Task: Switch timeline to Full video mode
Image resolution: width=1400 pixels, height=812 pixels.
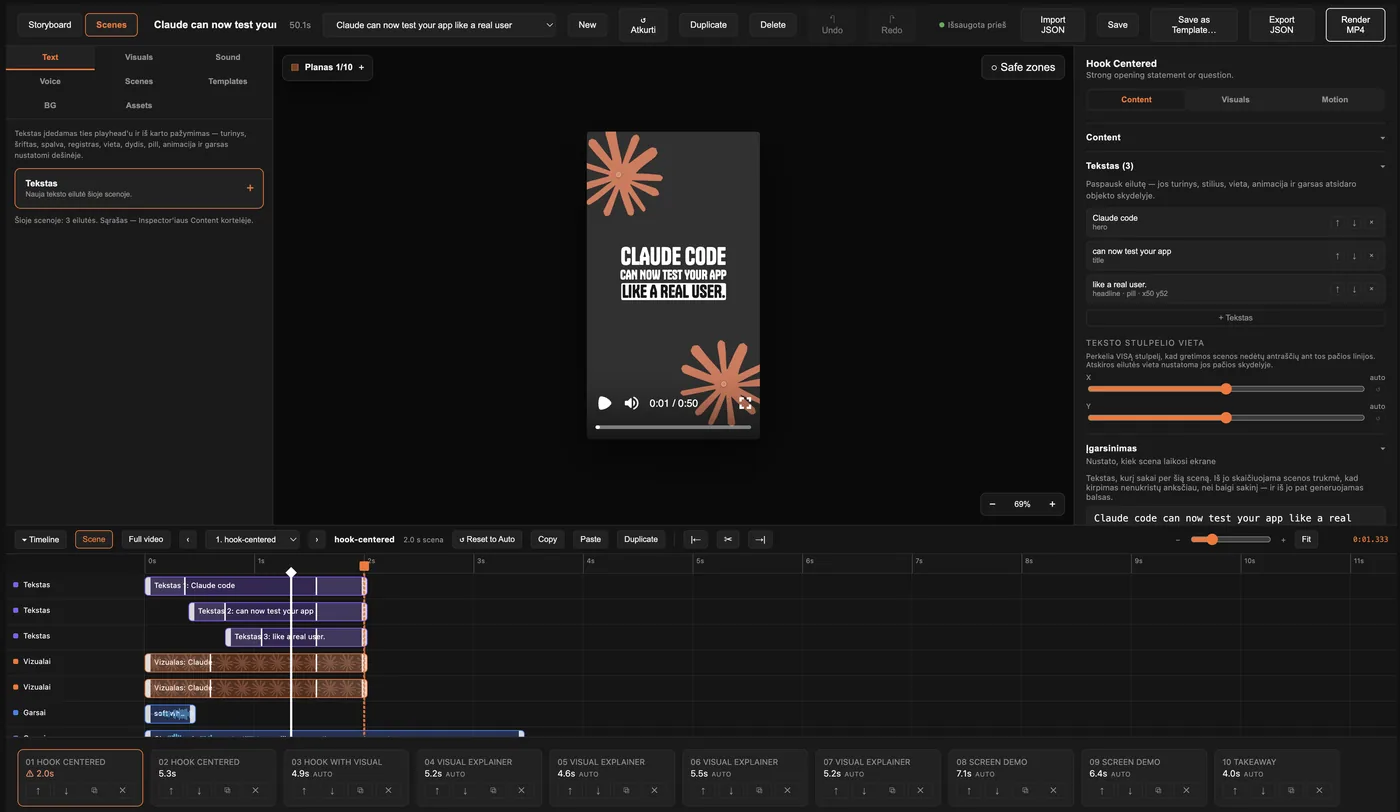Action: pos(146,539)
